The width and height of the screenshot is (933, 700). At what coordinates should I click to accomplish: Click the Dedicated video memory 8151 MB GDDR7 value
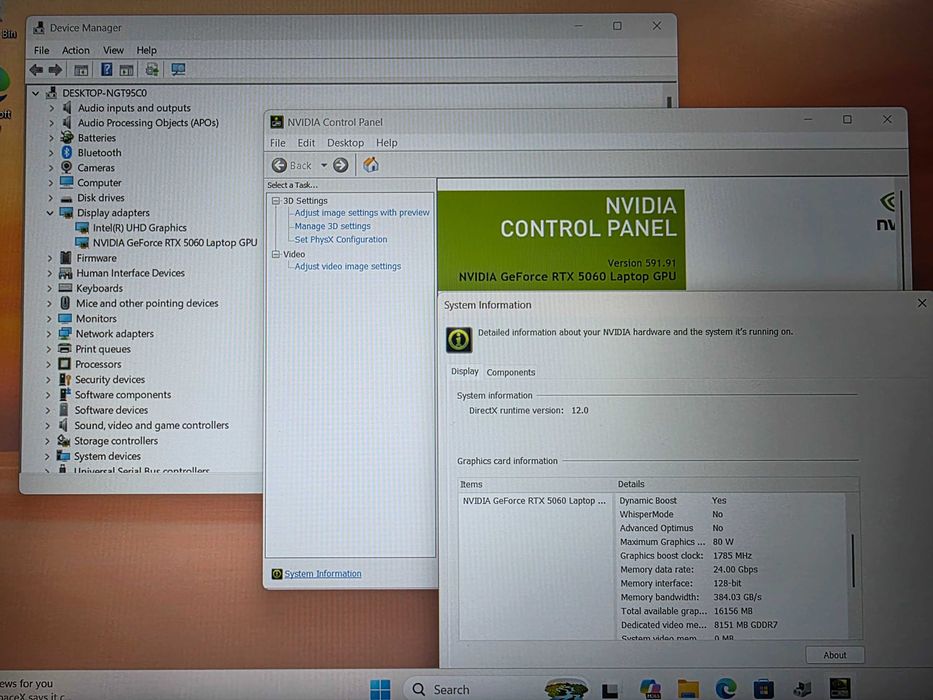745,625
